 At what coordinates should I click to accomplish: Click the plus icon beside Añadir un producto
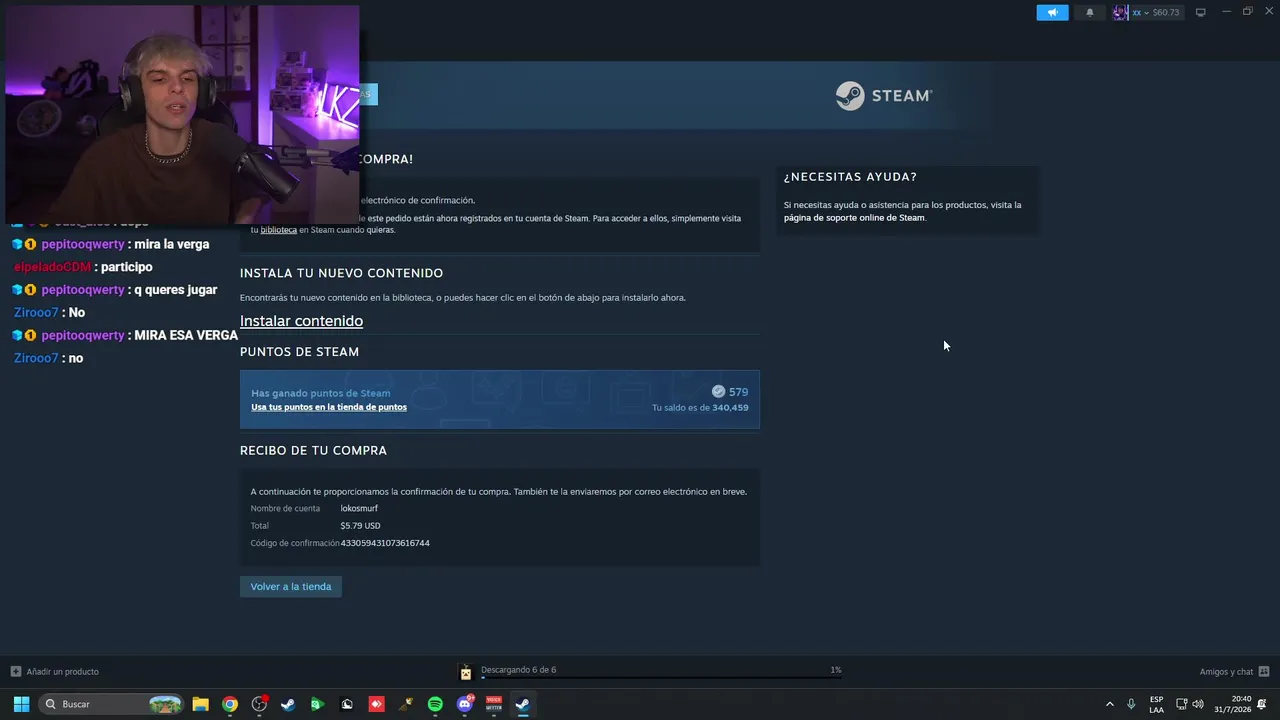click(x=16, y=672)
